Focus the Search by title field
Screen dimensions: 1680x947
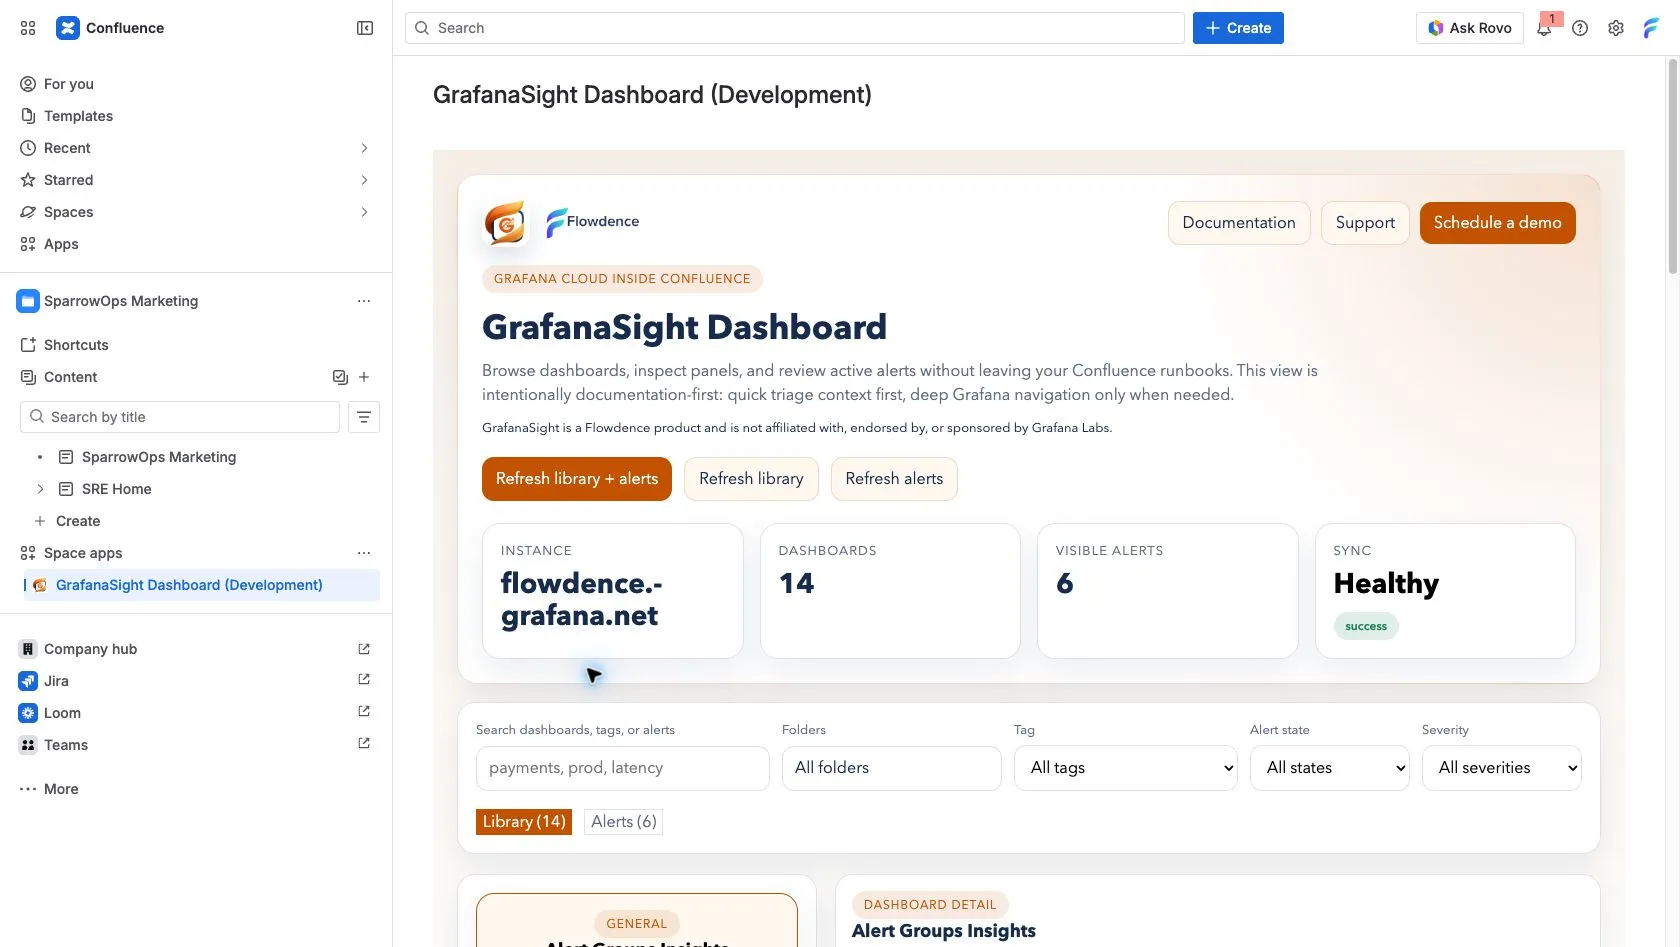[x=180, y=417]
